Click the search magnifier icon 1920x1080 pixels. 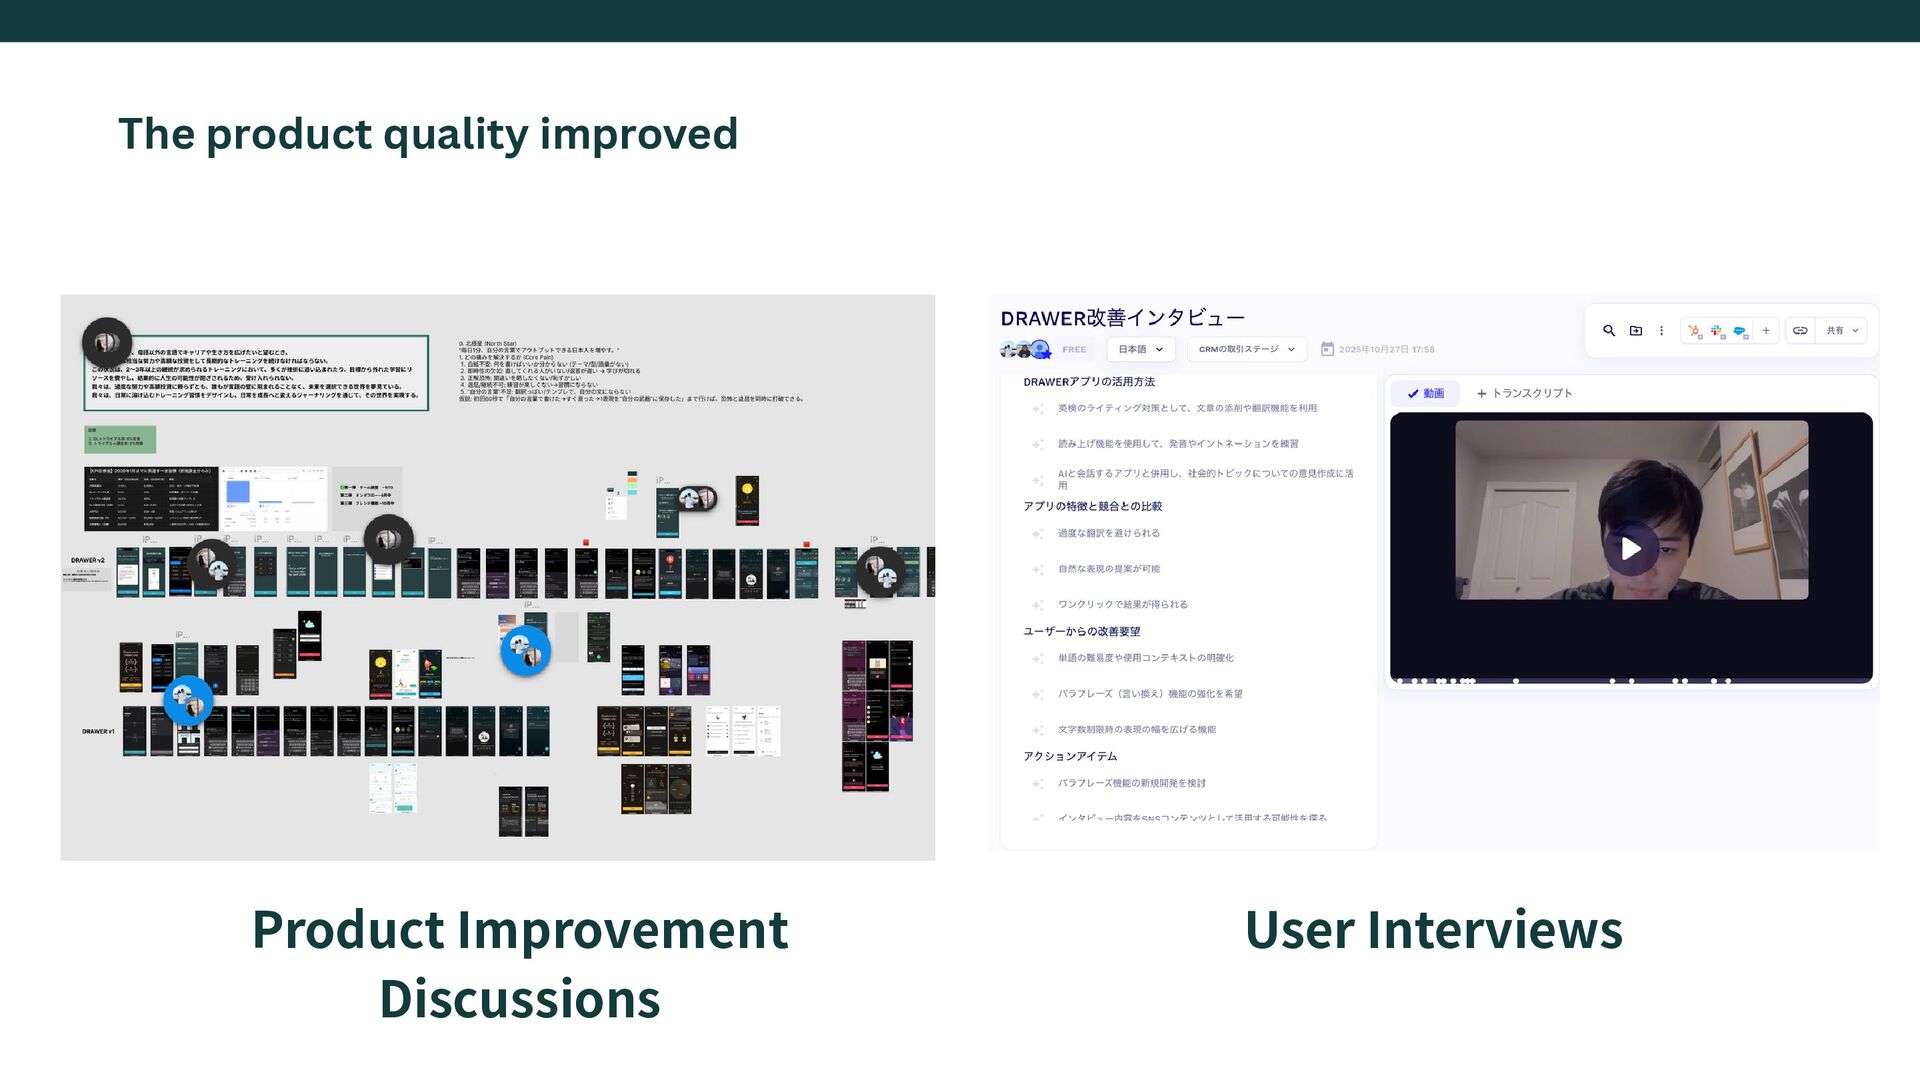(1609, 331)
